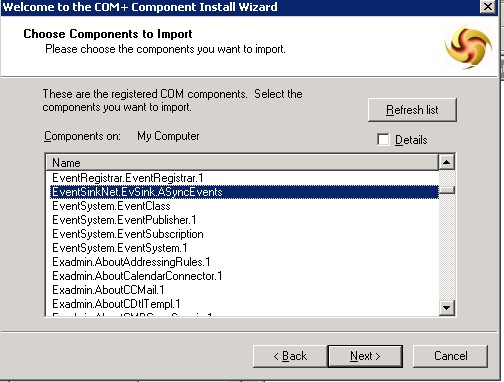Screen dimensions: 504x382
Task: Return with the Back button
Action: (290, 356)
